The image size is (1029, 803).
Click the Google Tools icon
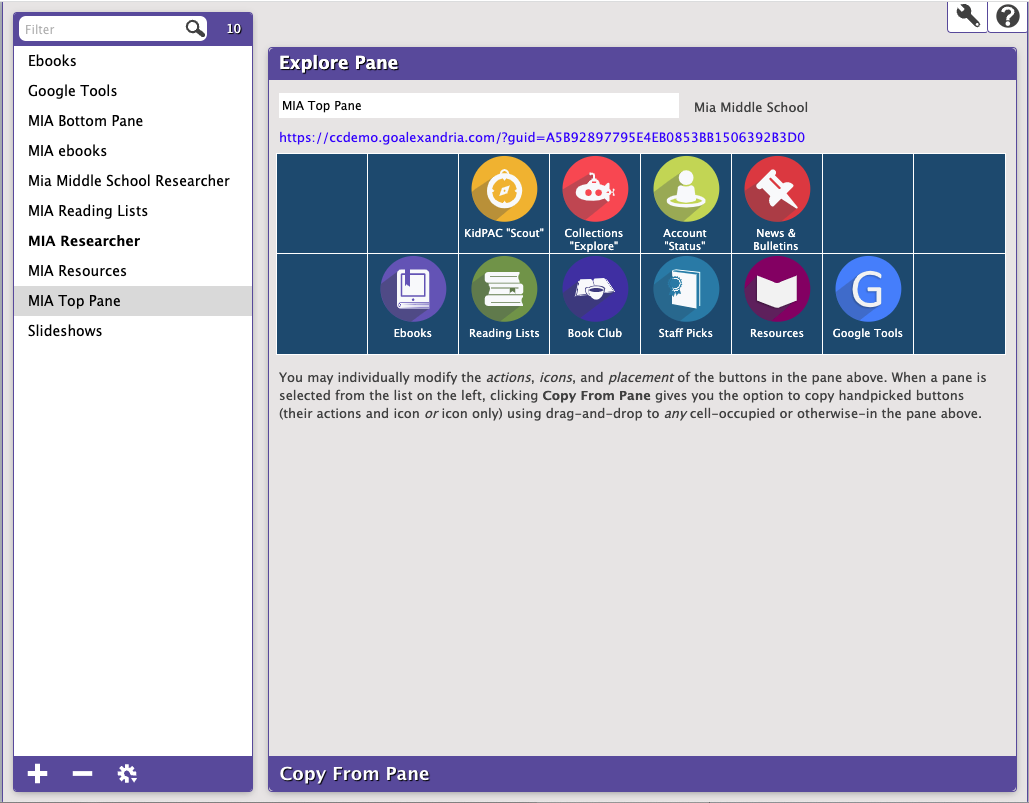point(868,290)
